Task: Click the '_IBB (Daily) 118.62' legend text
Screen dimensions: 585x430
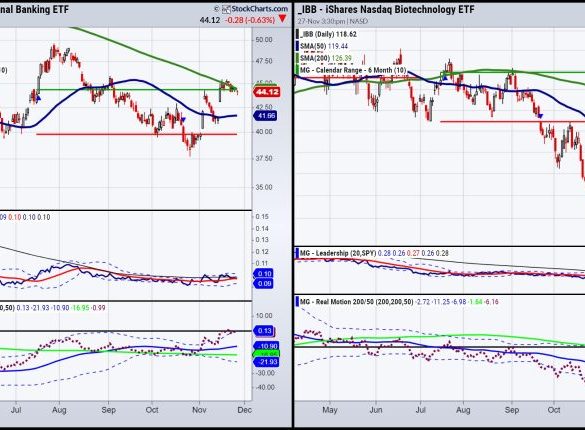Action: (328, 34)
